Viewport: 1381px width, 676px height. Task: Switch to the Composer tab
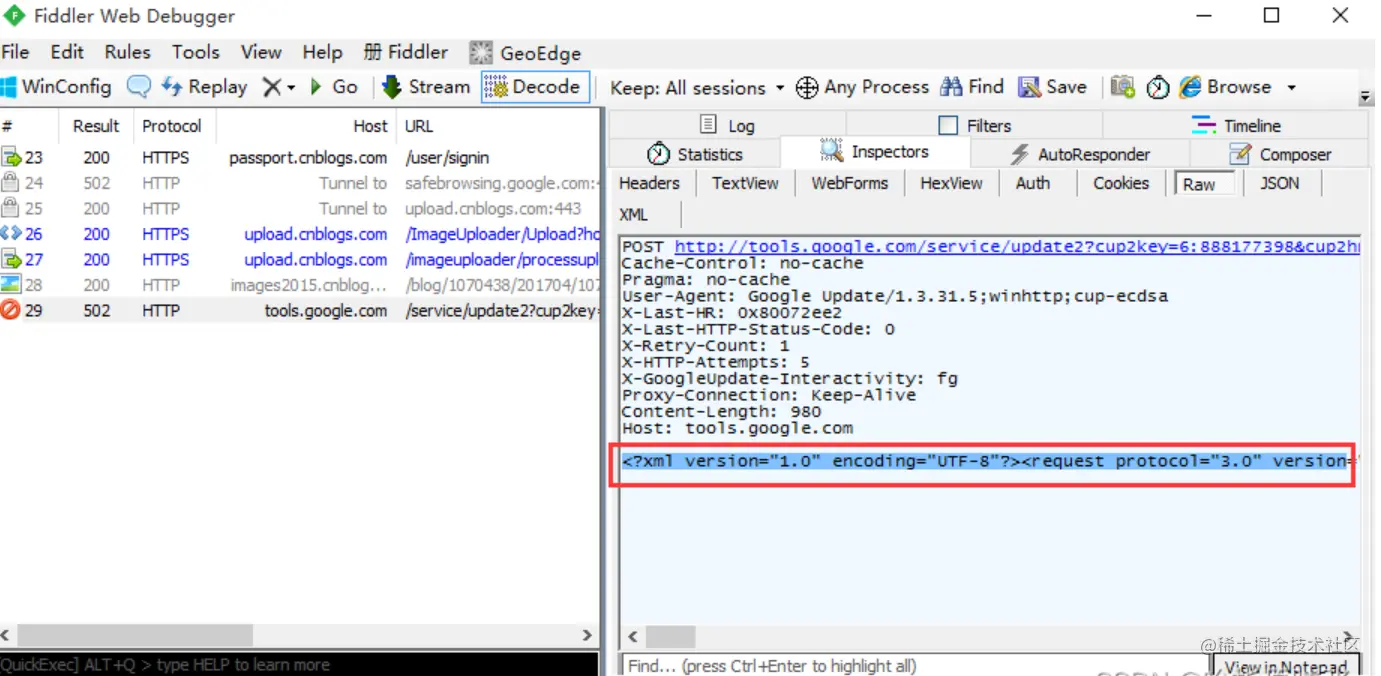tap(1279, 154)
